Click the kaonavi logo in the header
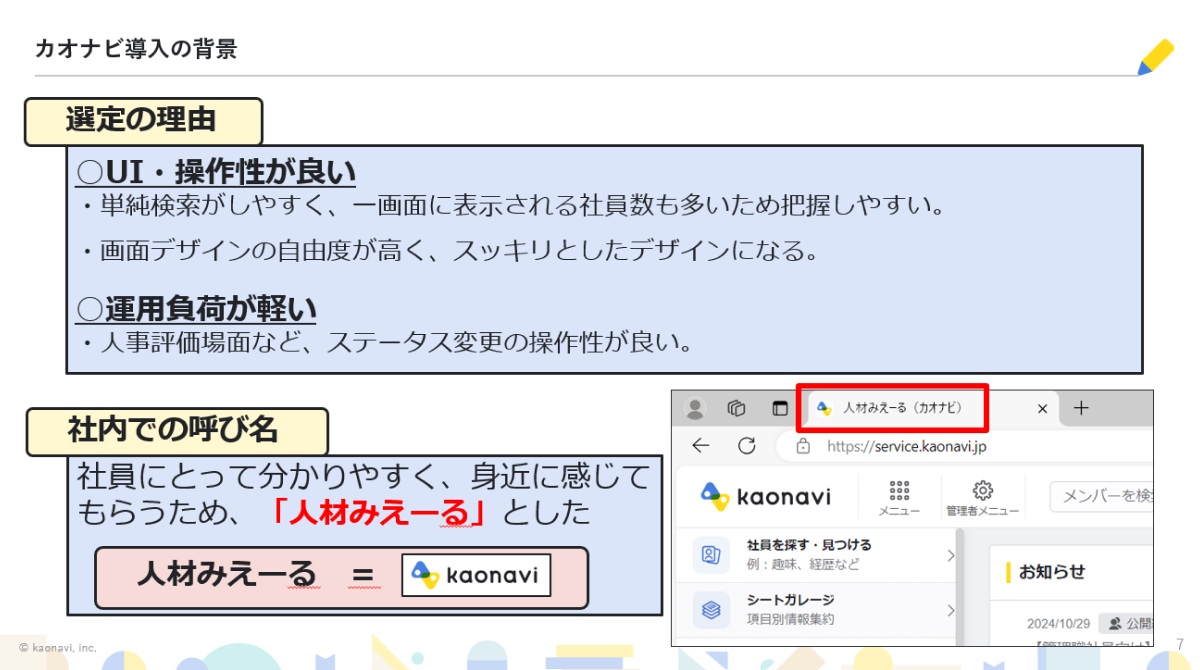 765,495
